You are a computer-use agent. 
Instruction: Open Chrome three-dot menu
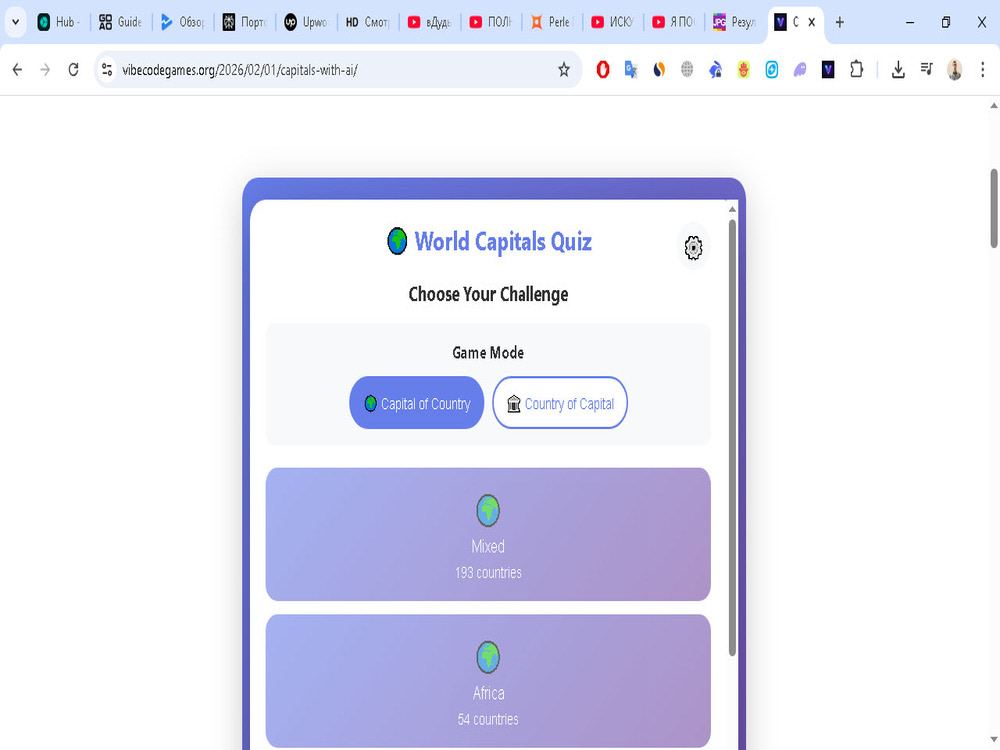point(983,70)
